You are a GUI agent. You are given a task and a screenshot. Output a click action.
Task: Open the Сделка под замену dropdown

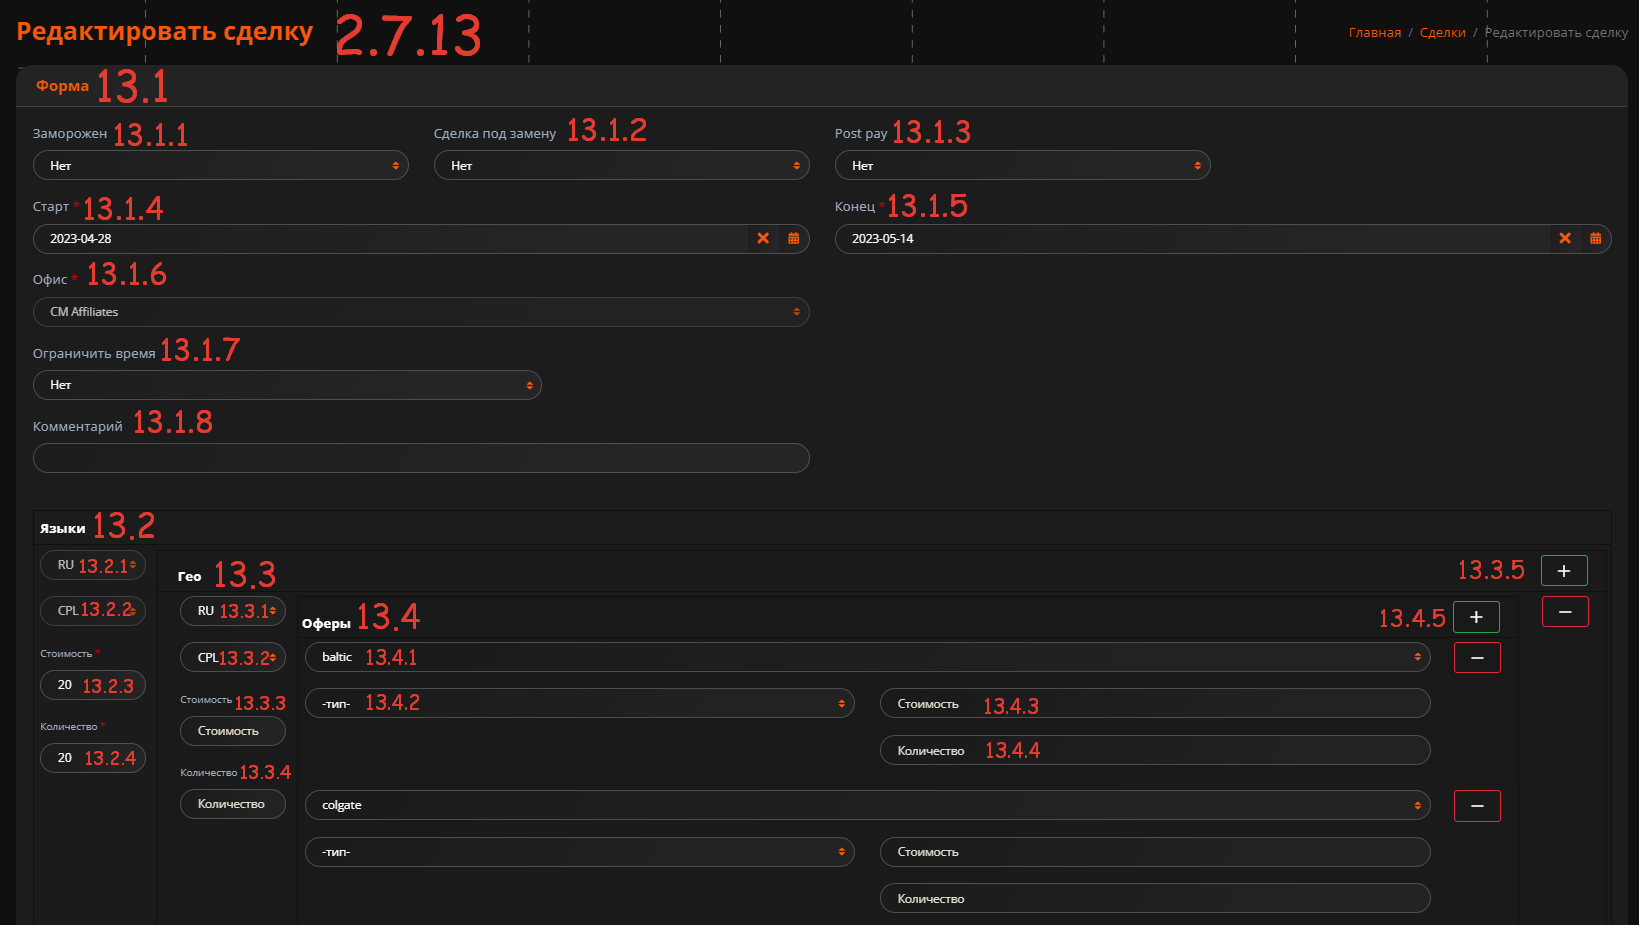(x=622, y=166)
